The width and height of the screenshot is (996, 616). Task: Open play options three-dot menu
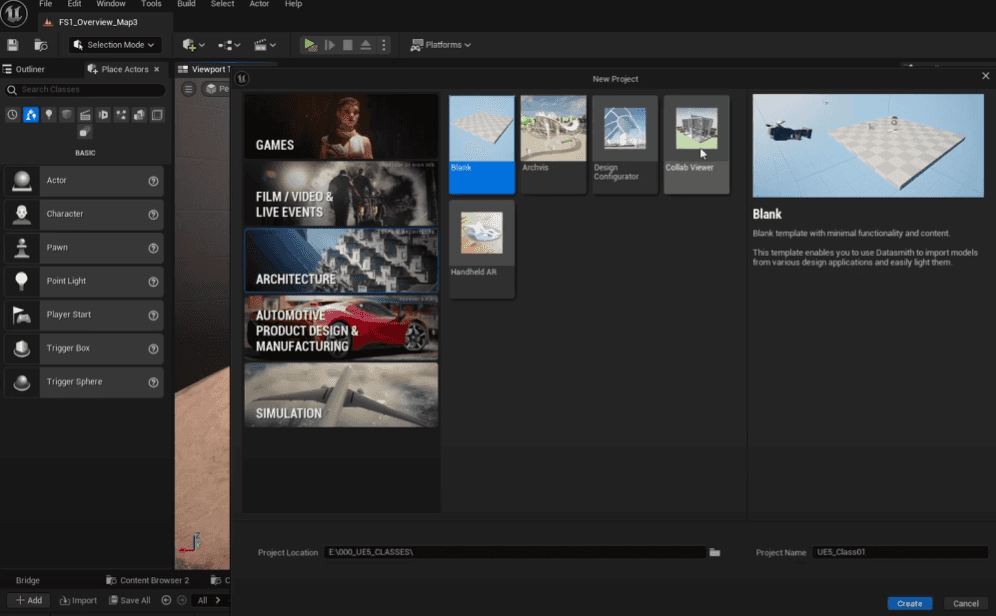tap(384, 44)
